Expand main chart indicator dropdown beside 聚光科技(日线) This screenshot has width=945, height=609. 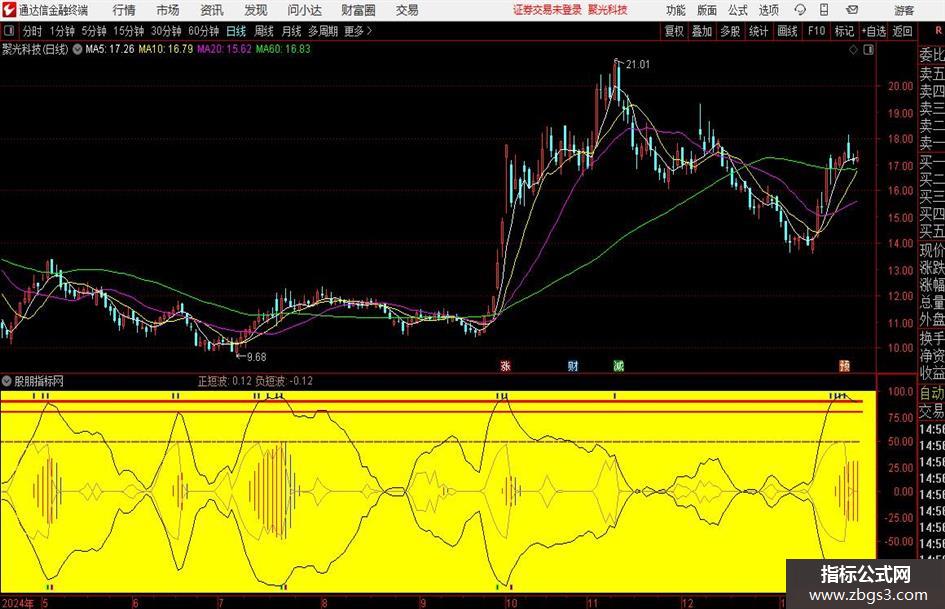pos(77,49)
